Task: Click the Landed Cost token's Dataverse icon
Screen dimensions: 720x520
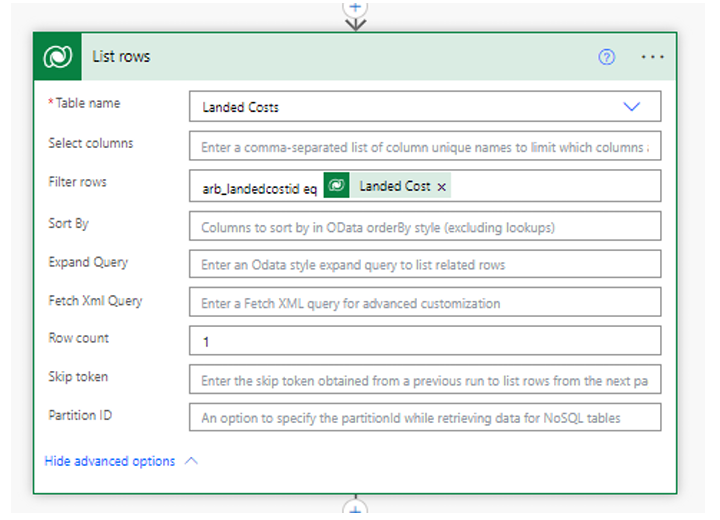Action: [337, 185]
